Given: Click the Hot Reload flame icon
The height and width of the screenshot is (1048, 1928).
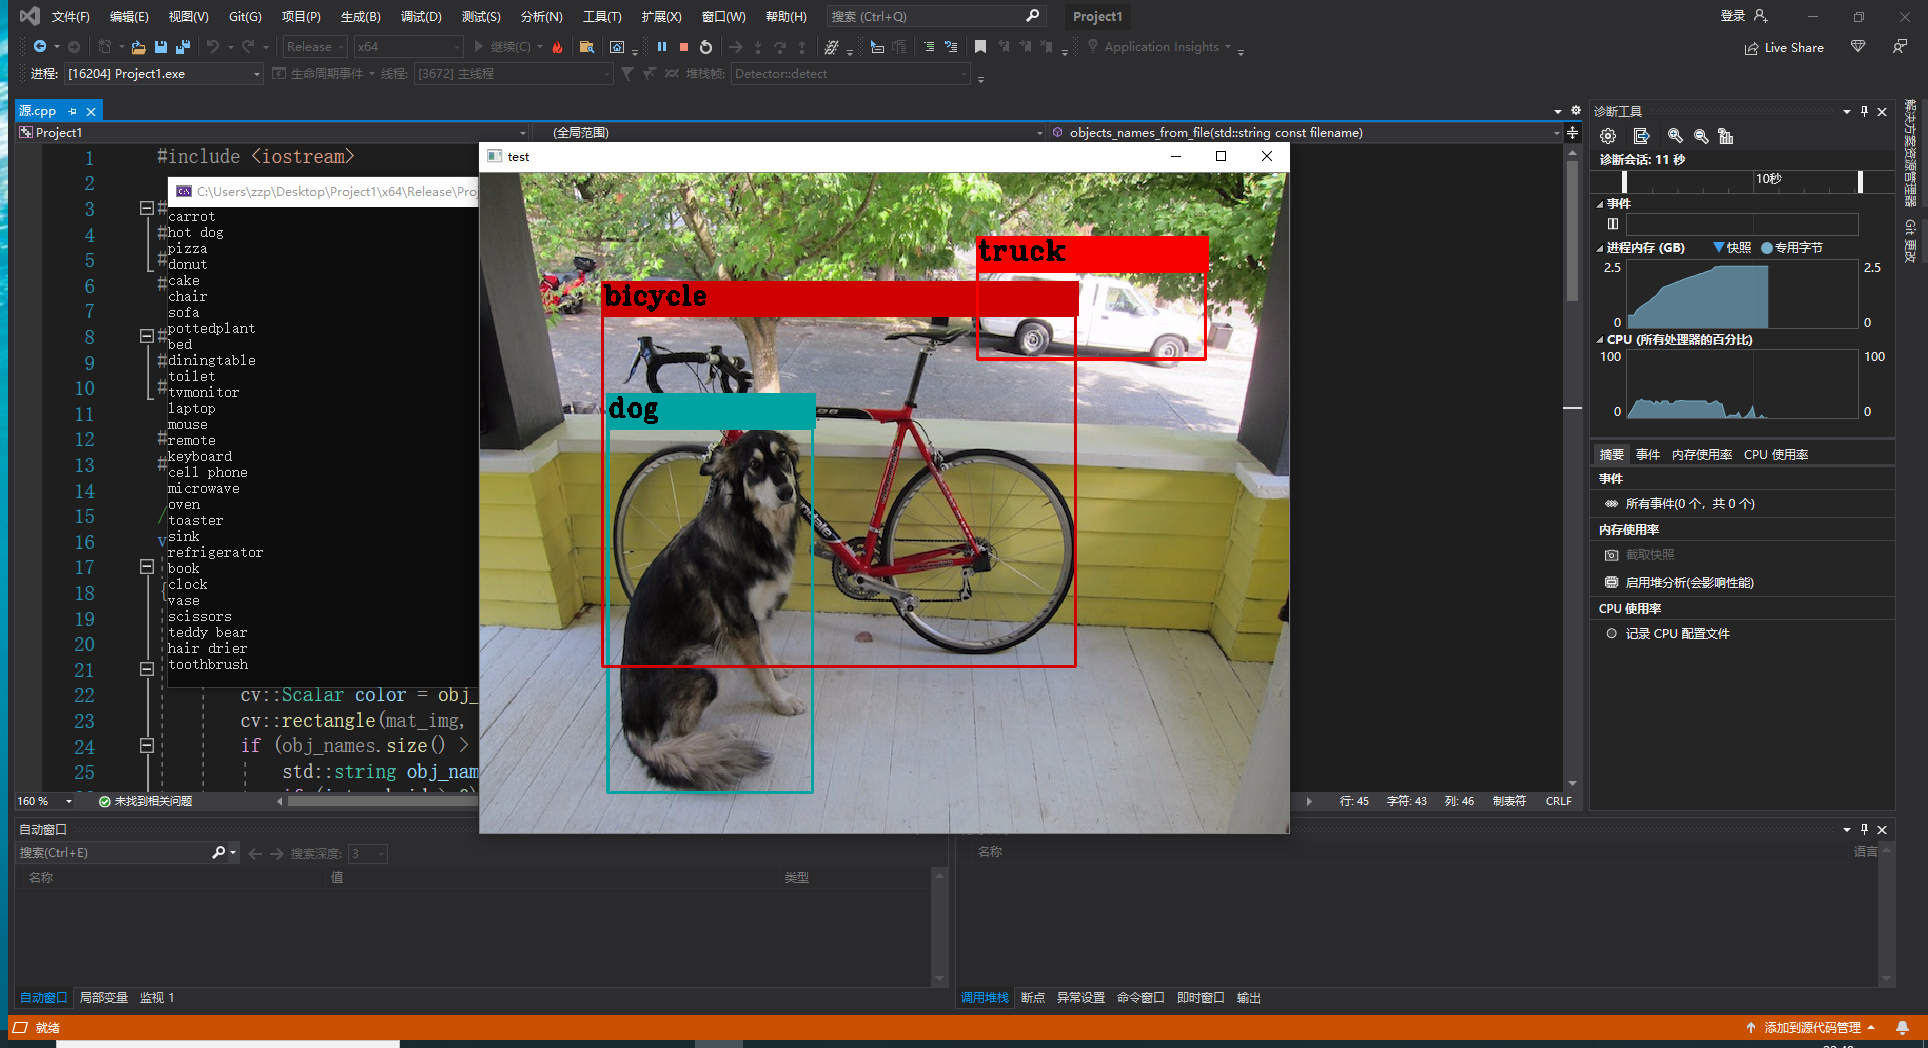Looking at the screenshot, I should (x=558, y=46).
